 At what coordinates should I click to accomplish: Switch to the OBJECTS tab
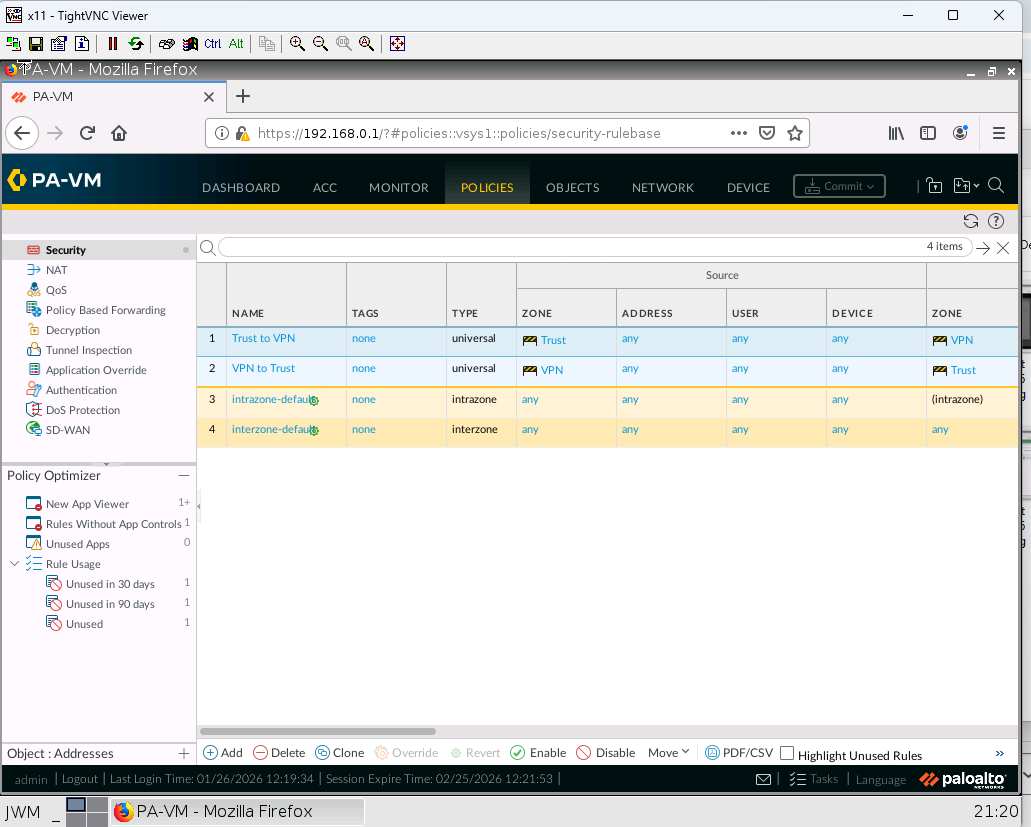pos(572,187)
